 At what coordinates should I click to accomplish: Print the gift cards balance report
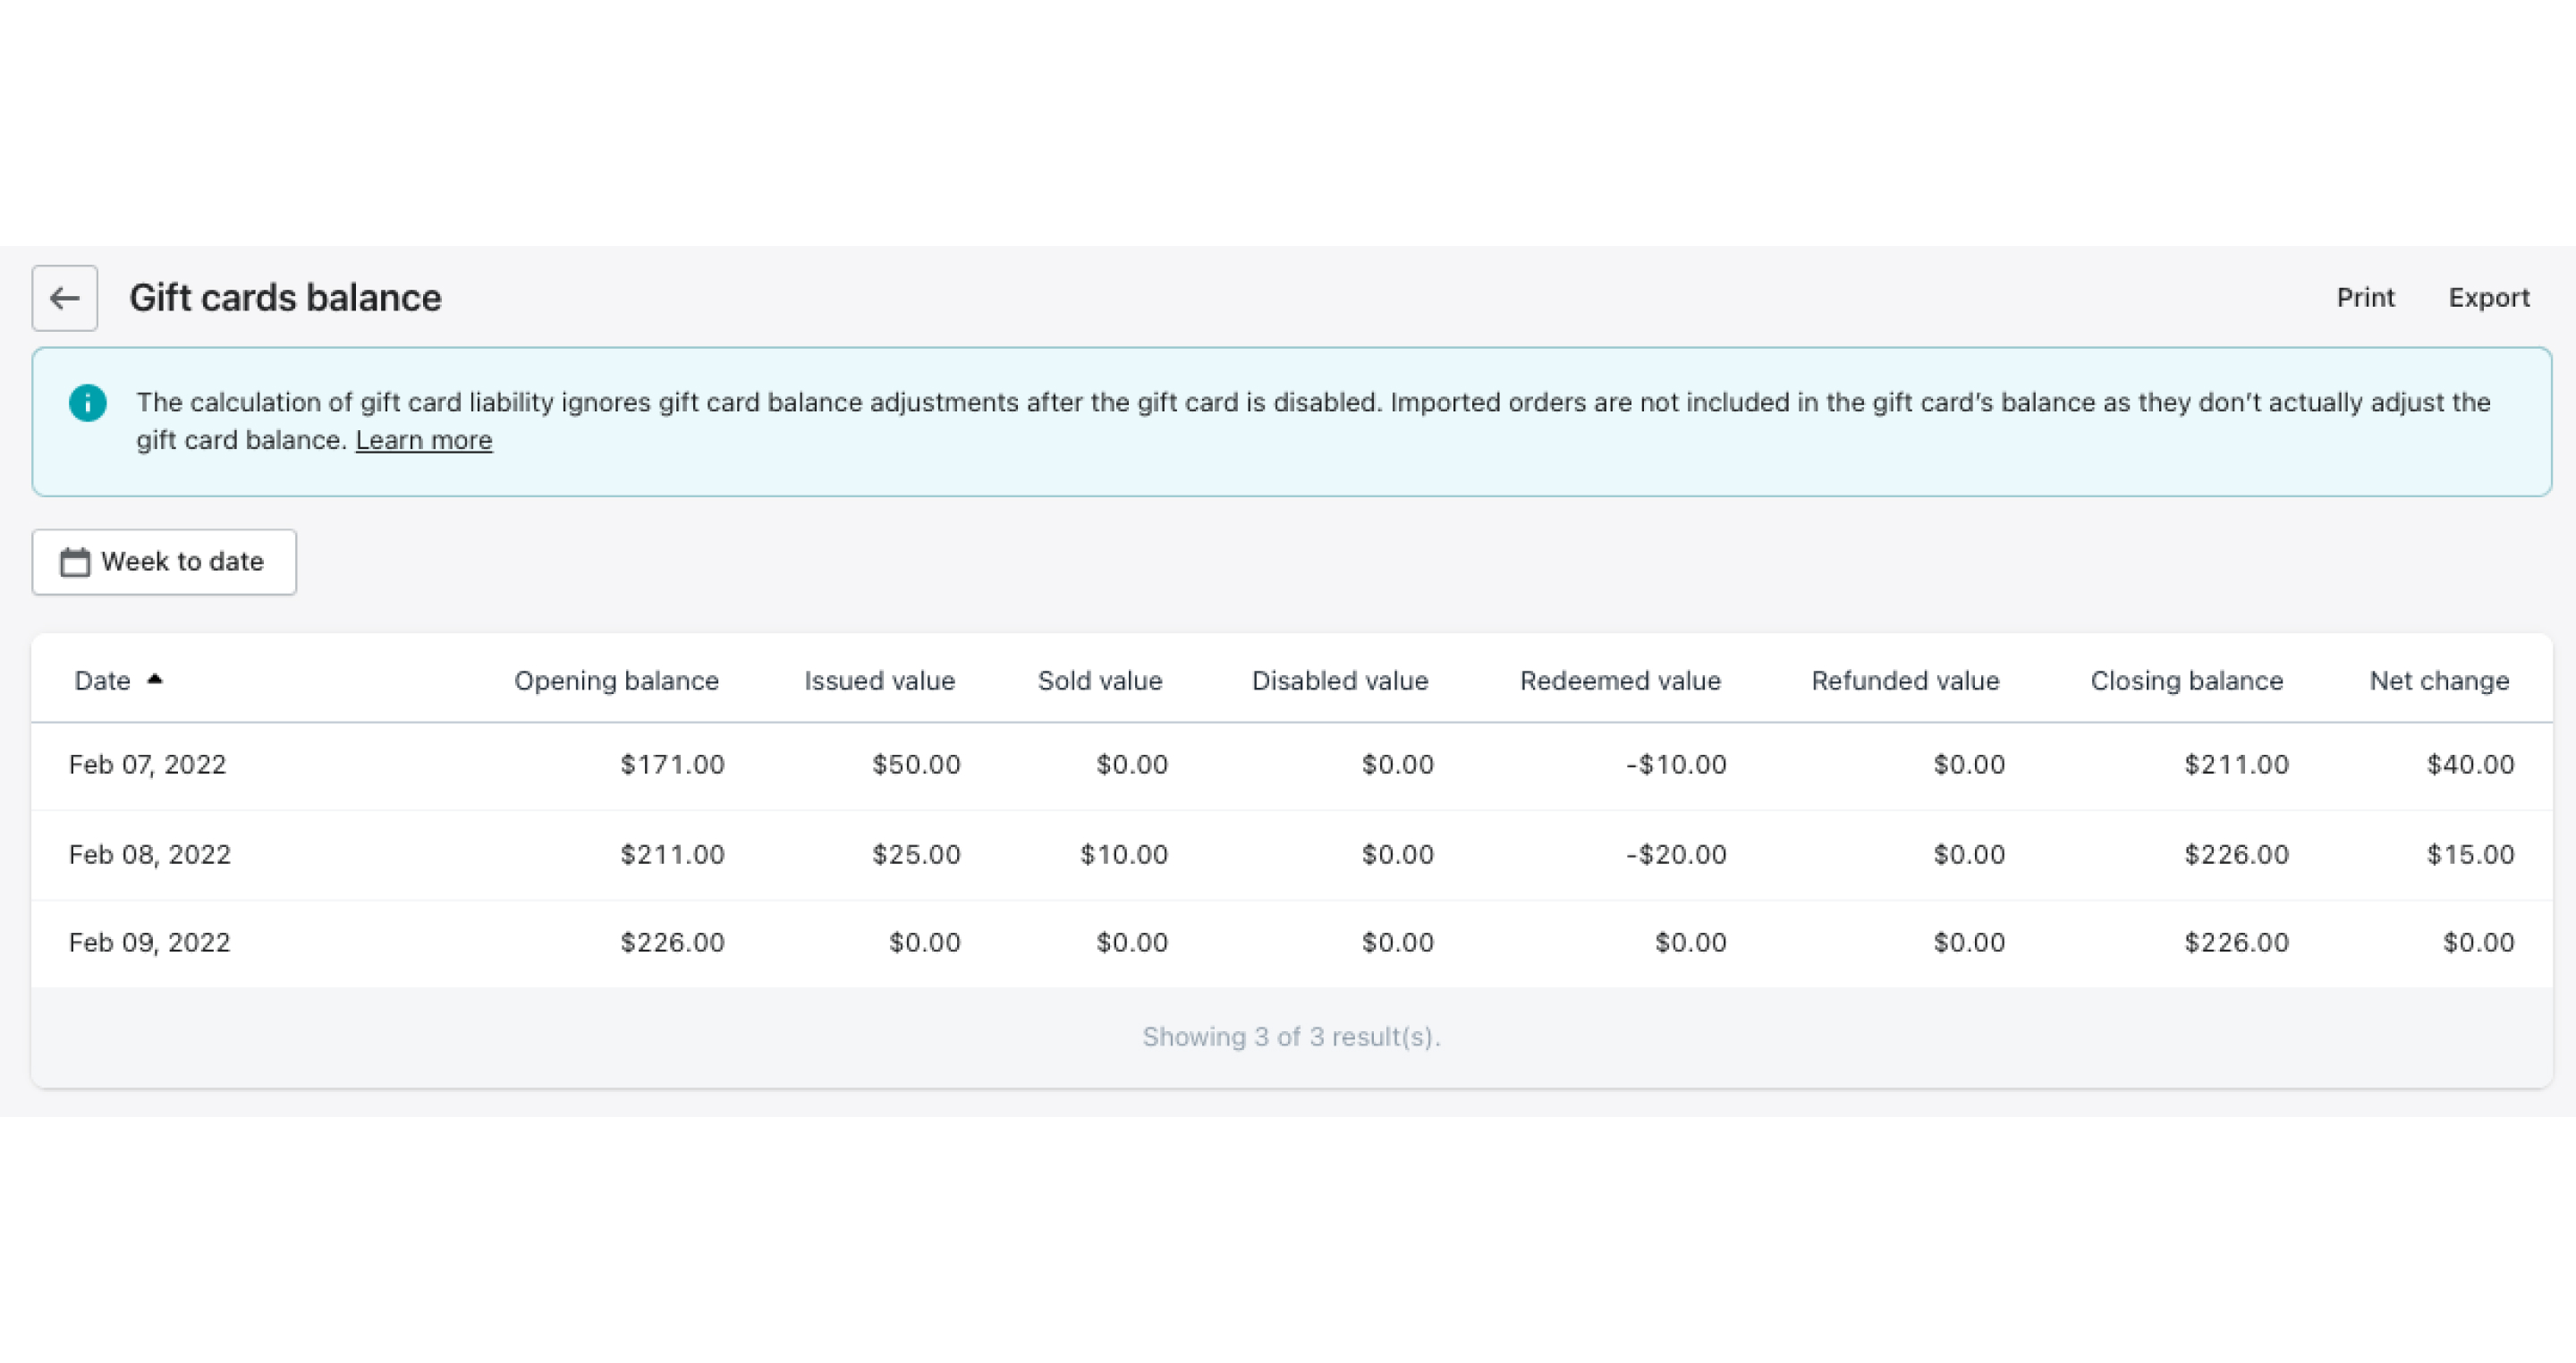[x=2365, y=298]
